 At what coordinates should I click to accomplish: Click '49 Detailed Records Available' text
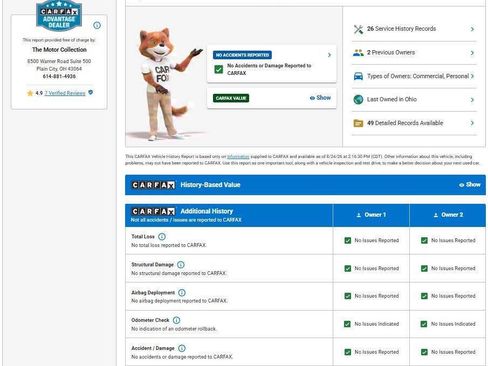tap(405, 123)
